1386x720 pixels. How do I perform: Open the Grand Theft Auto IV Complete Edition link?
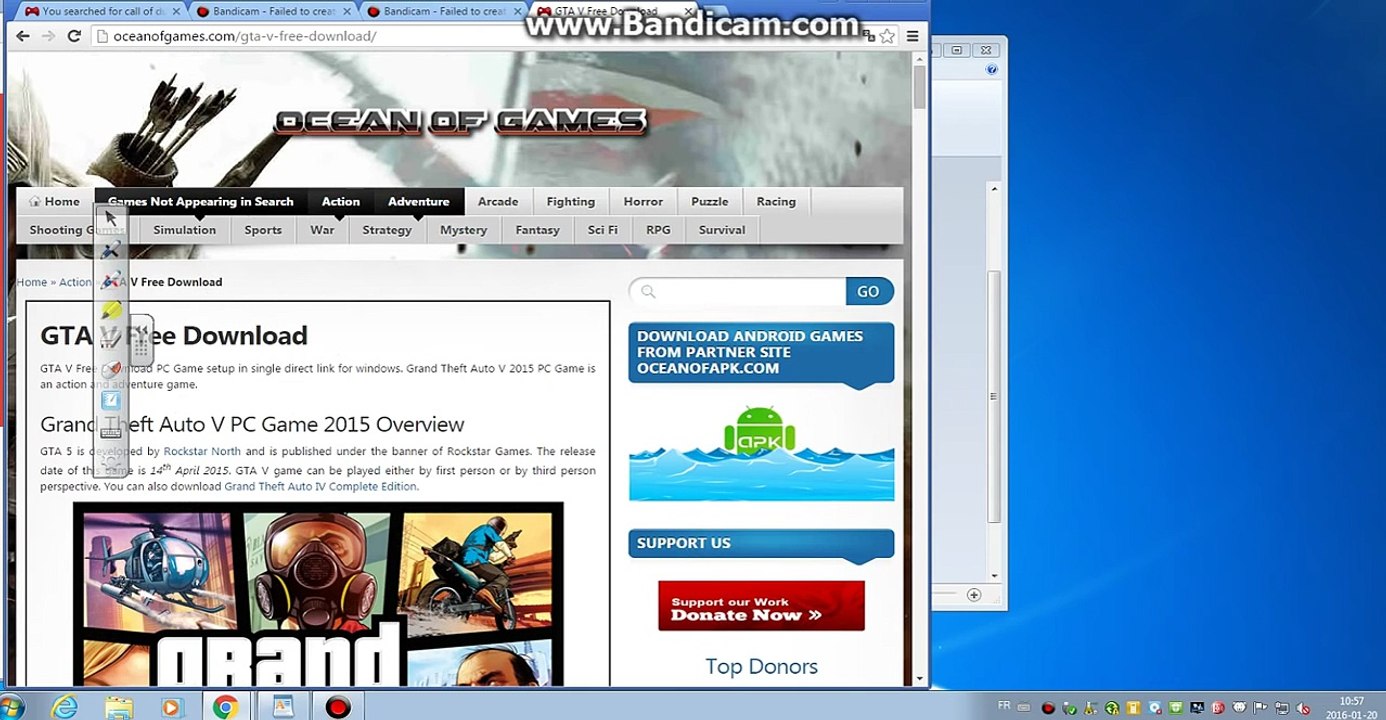(x=320, y=487)
